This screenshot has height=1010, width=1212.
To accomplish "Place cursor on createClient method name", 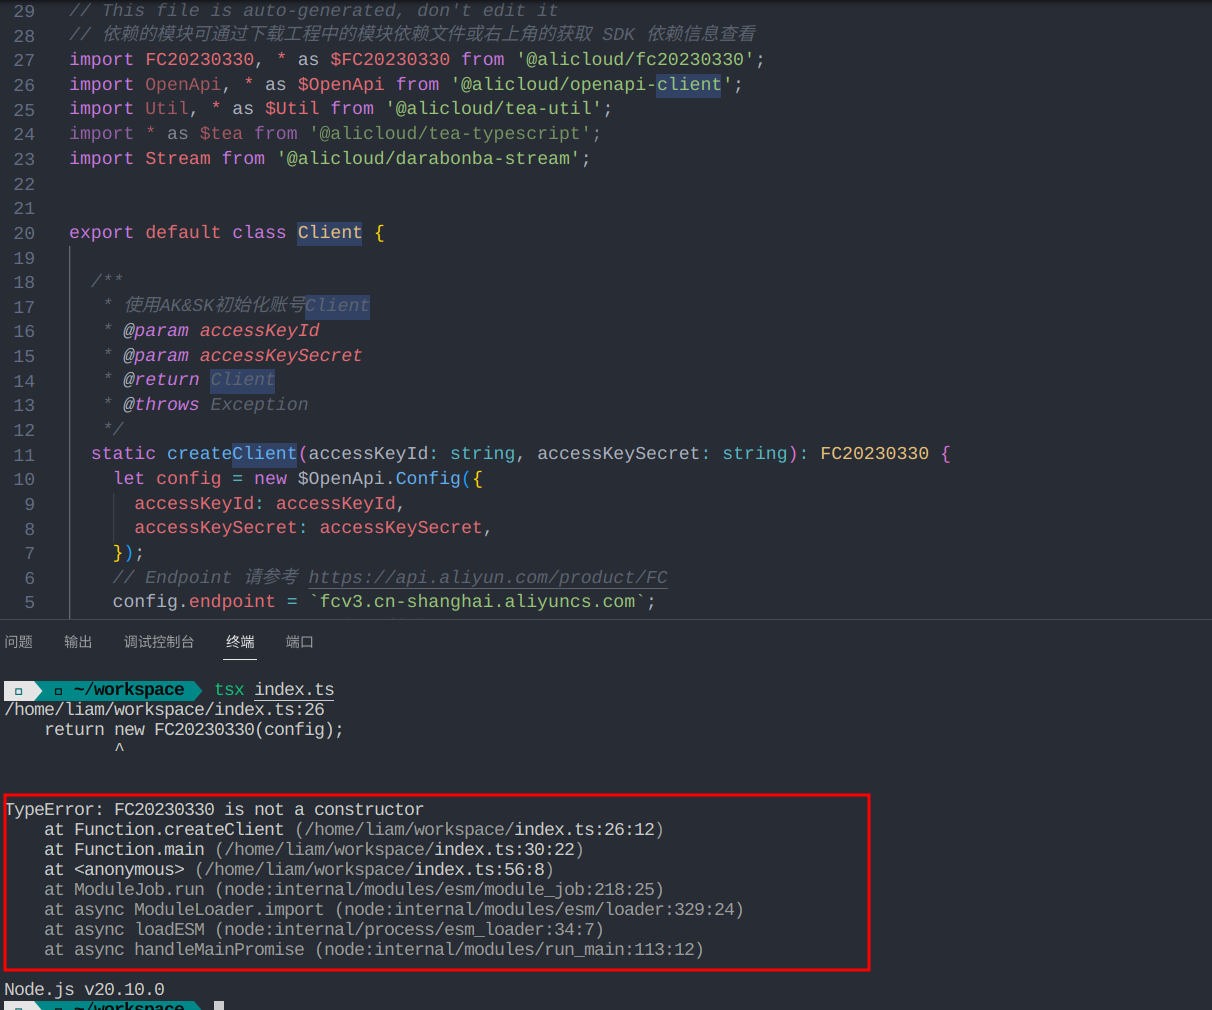I will pyautogui.click(x=232, y=454).
